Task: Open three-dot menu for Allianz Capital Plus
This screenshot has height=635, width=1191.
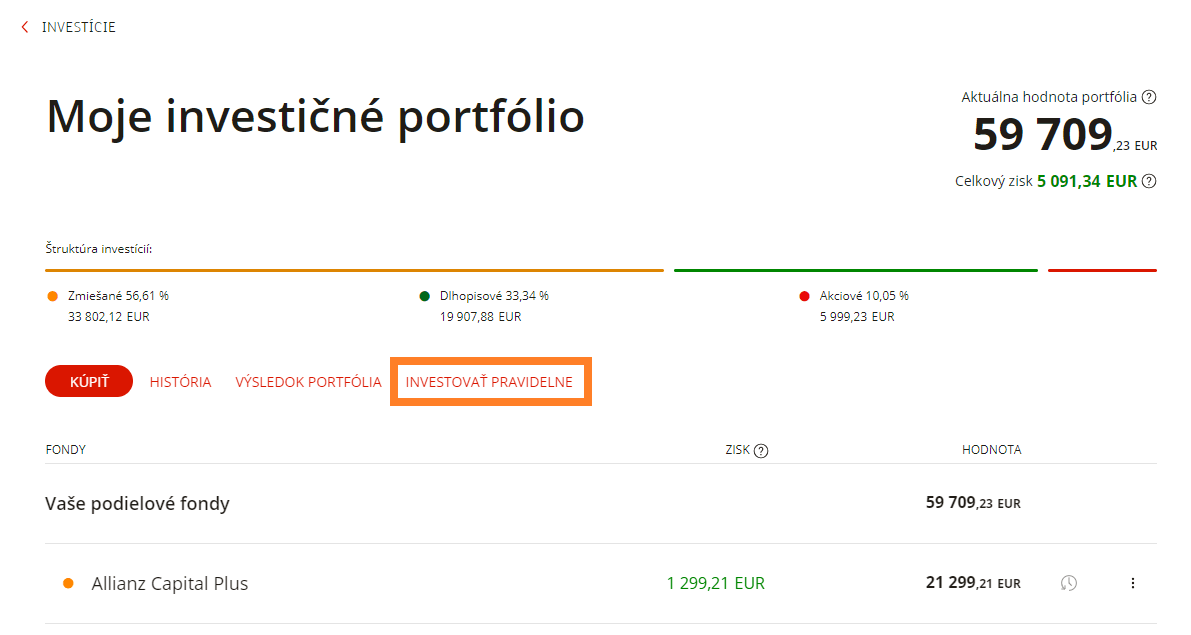Action: pos(1133,583)
